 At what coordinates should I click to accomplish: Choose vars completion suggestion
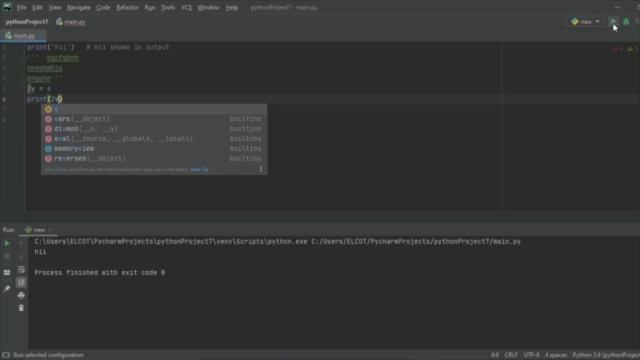coord(154,119)
